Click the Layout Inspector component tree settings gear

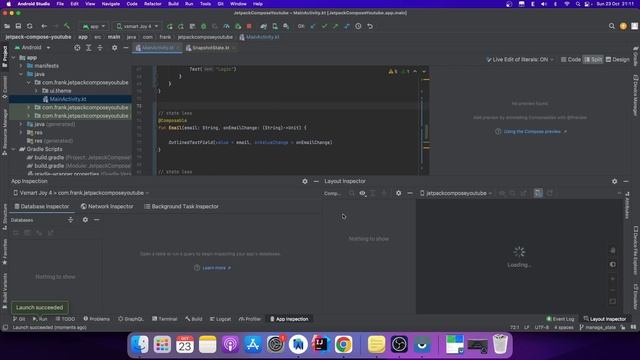398,193
